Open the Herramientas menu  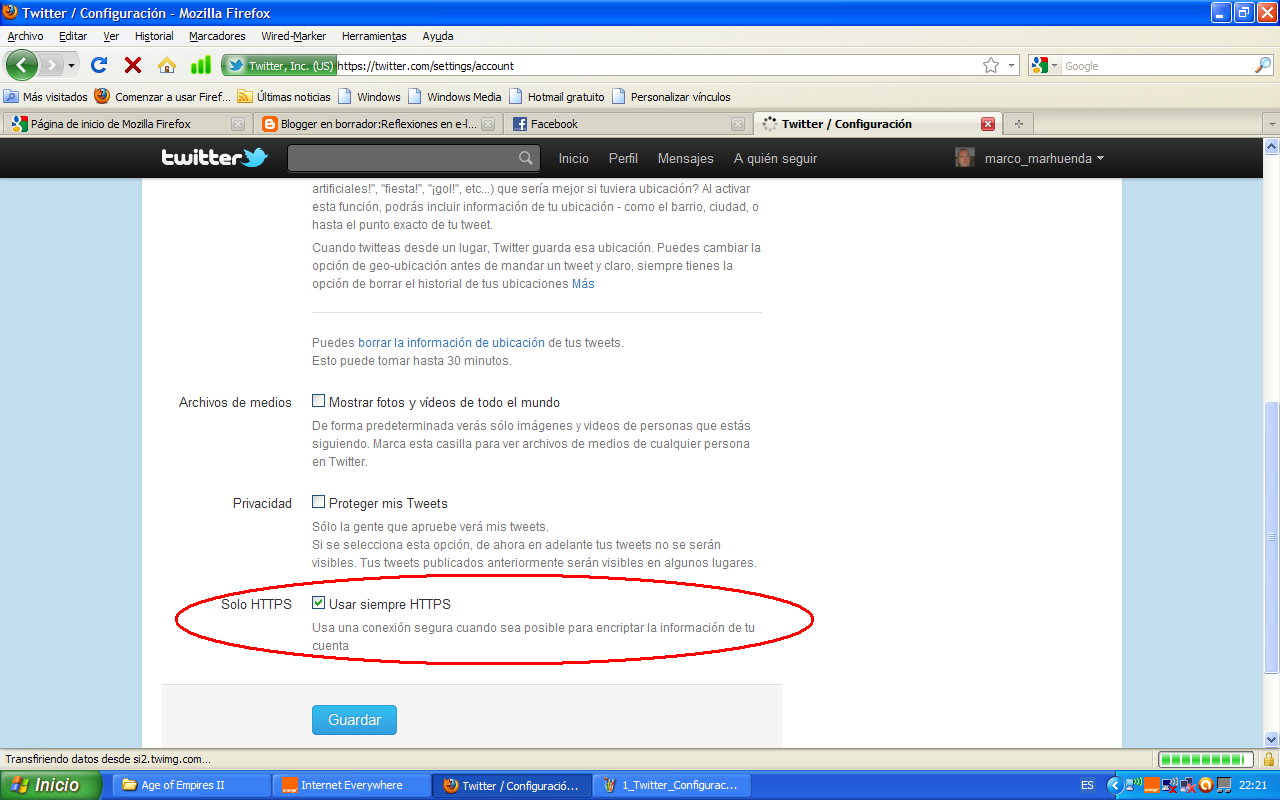[374, 36]
